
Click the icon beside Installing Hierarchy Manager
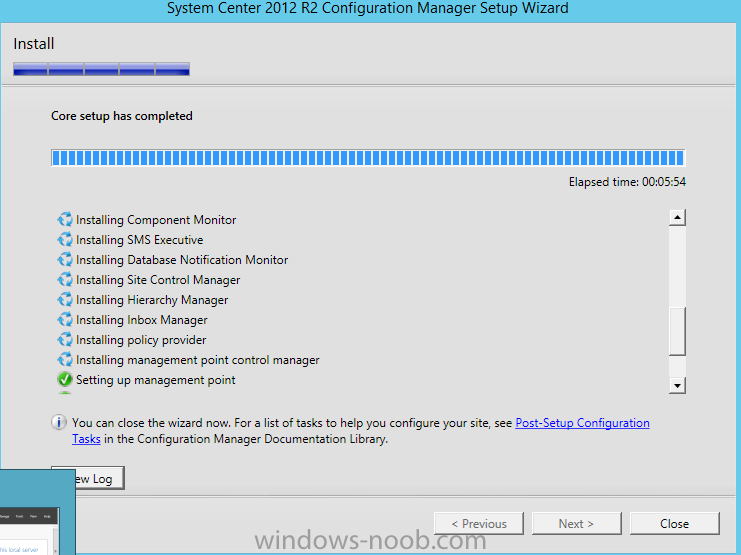[x=65, y=299]
